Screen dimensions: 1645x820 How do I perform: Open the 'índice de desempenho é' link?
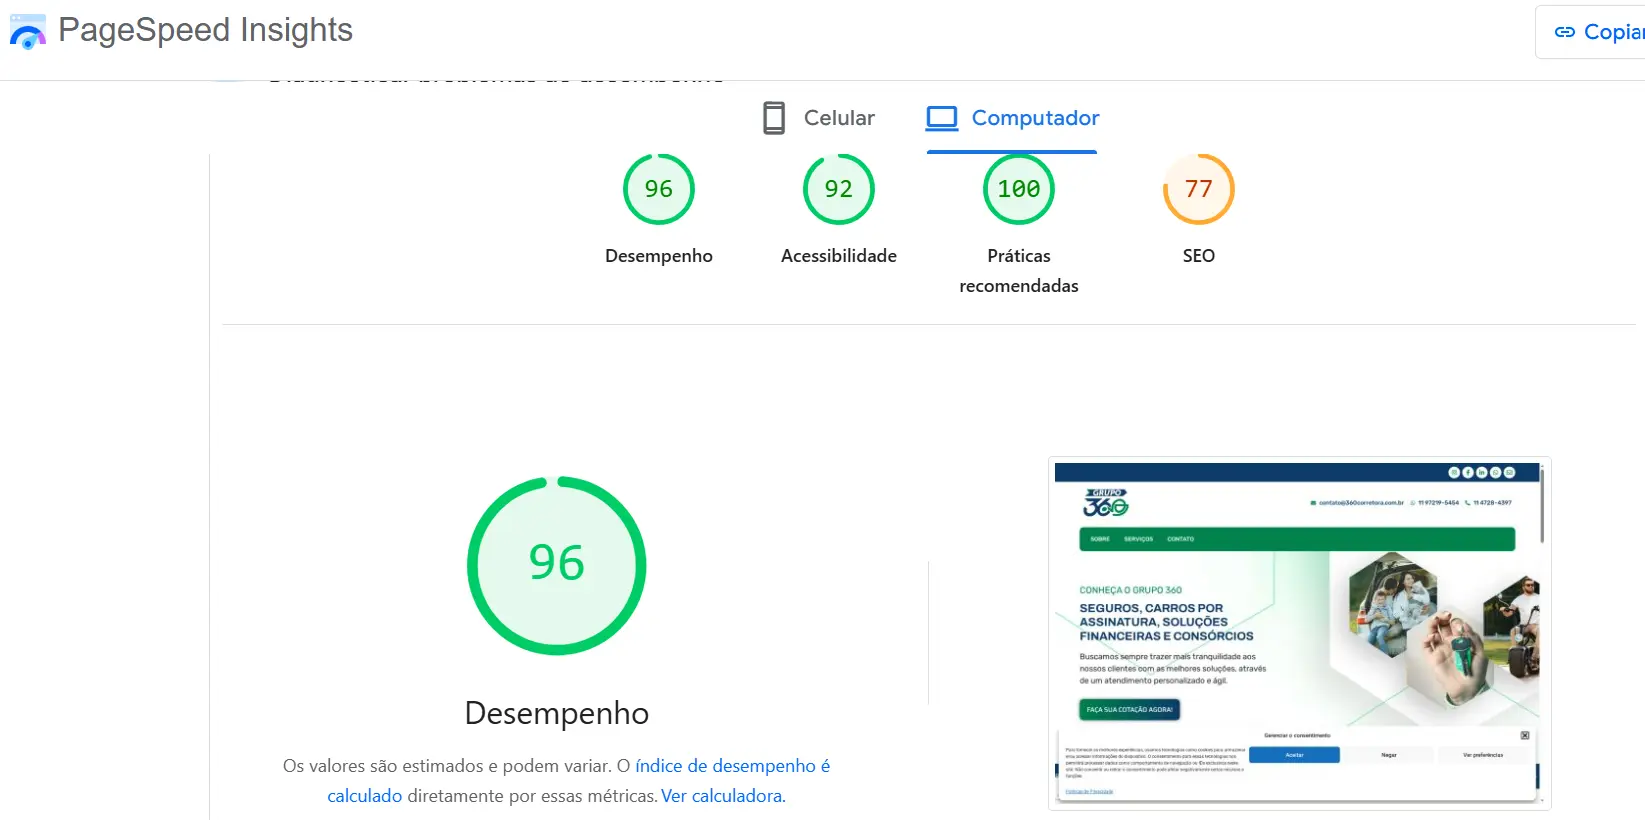coord(732,766)
